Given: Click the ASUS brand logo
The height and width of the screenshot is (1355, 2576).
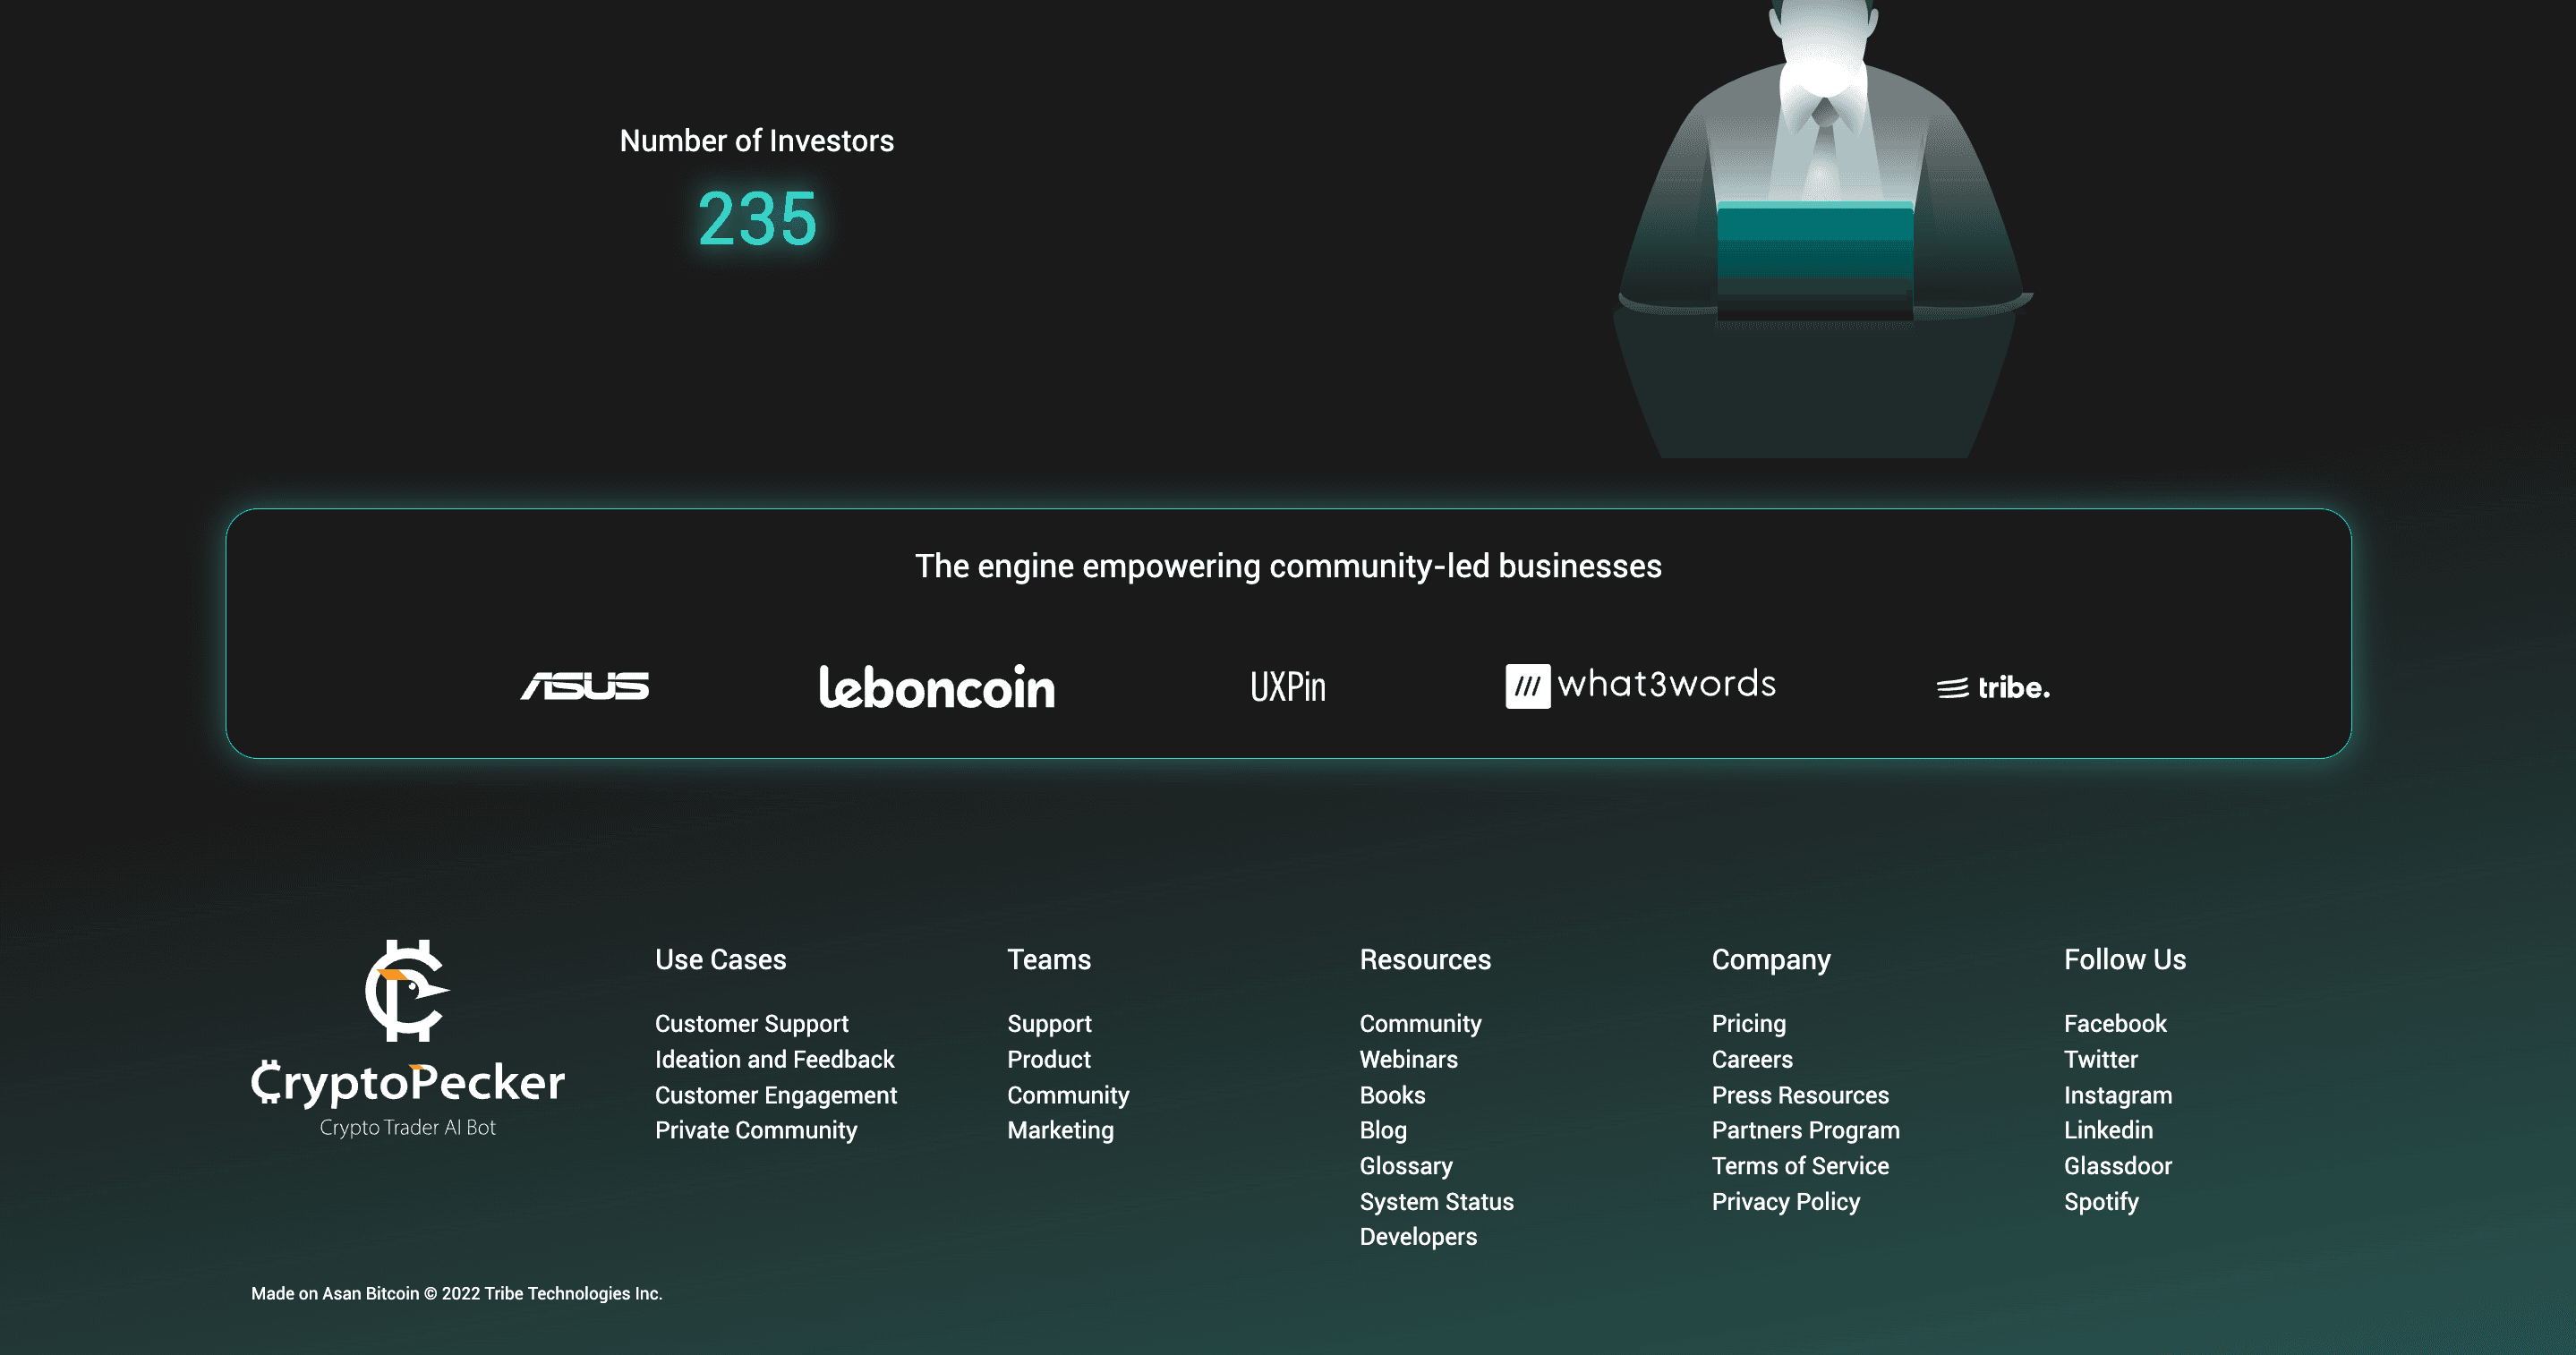Looking at the screenshot, I should (x=585, y=686).
